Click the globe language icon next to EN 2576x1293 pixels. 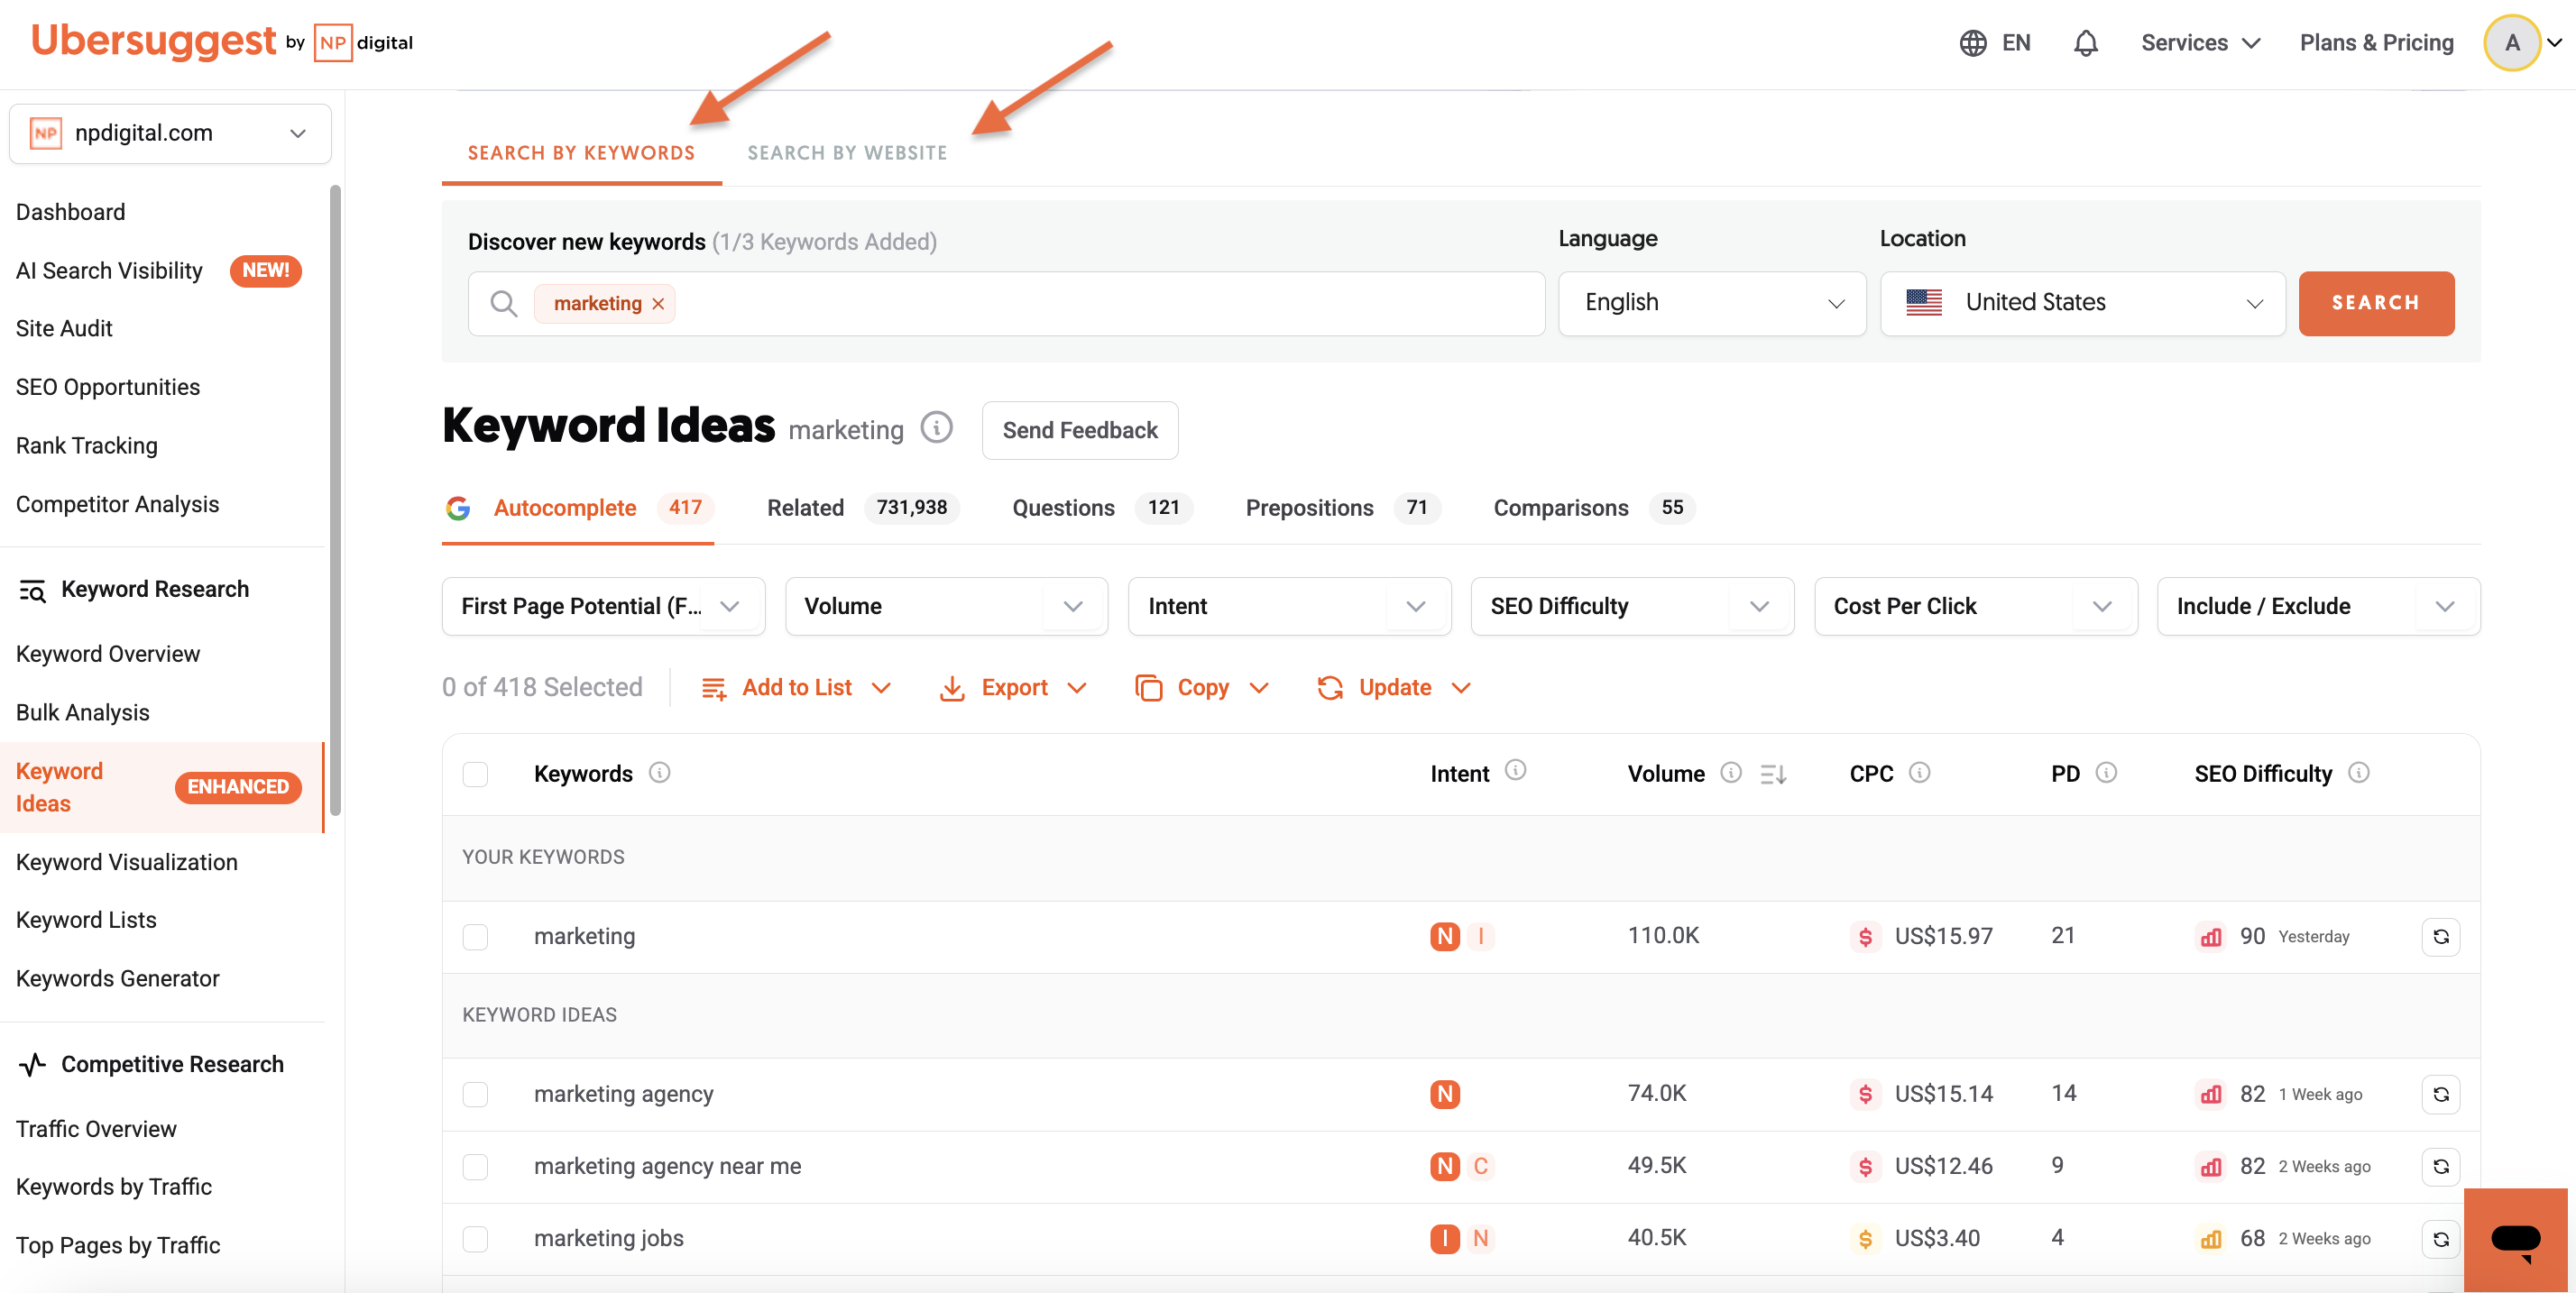(1973, 42)
